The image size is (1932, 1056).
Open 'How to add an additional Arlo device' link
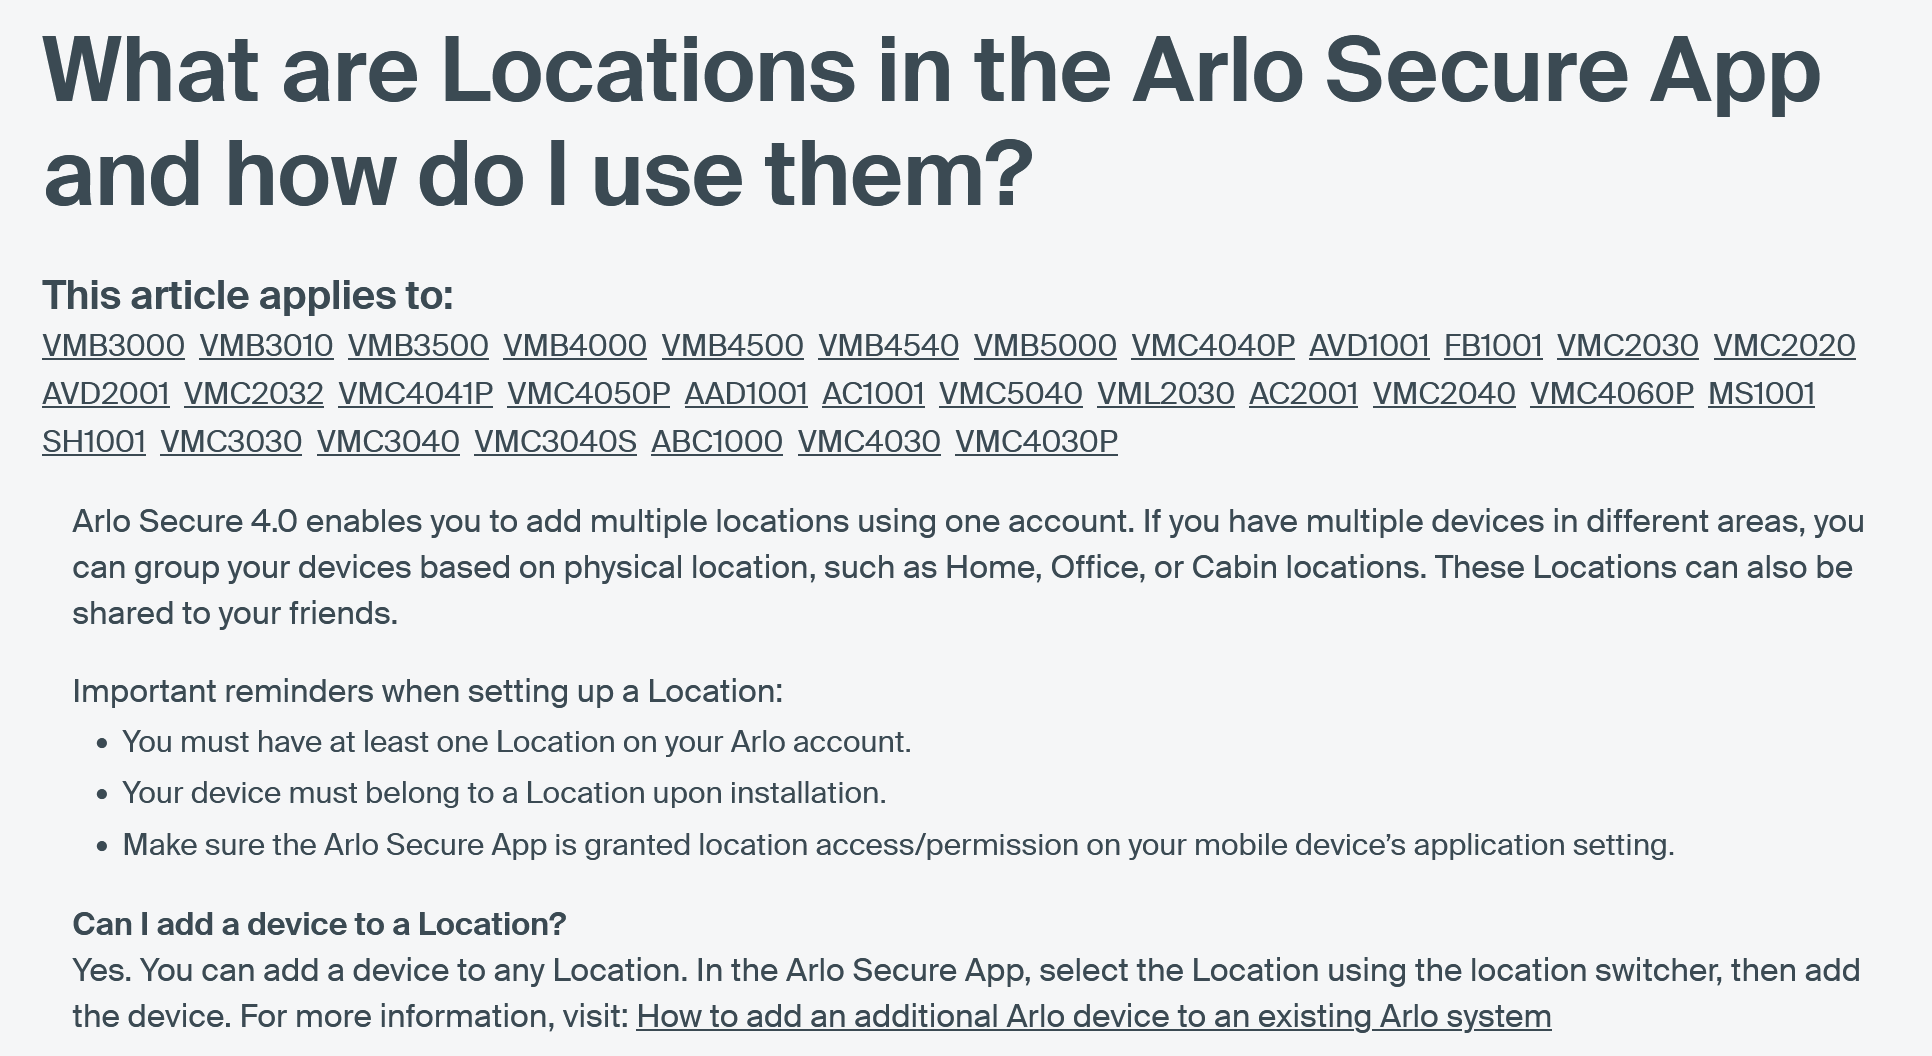point(1093,1017)
